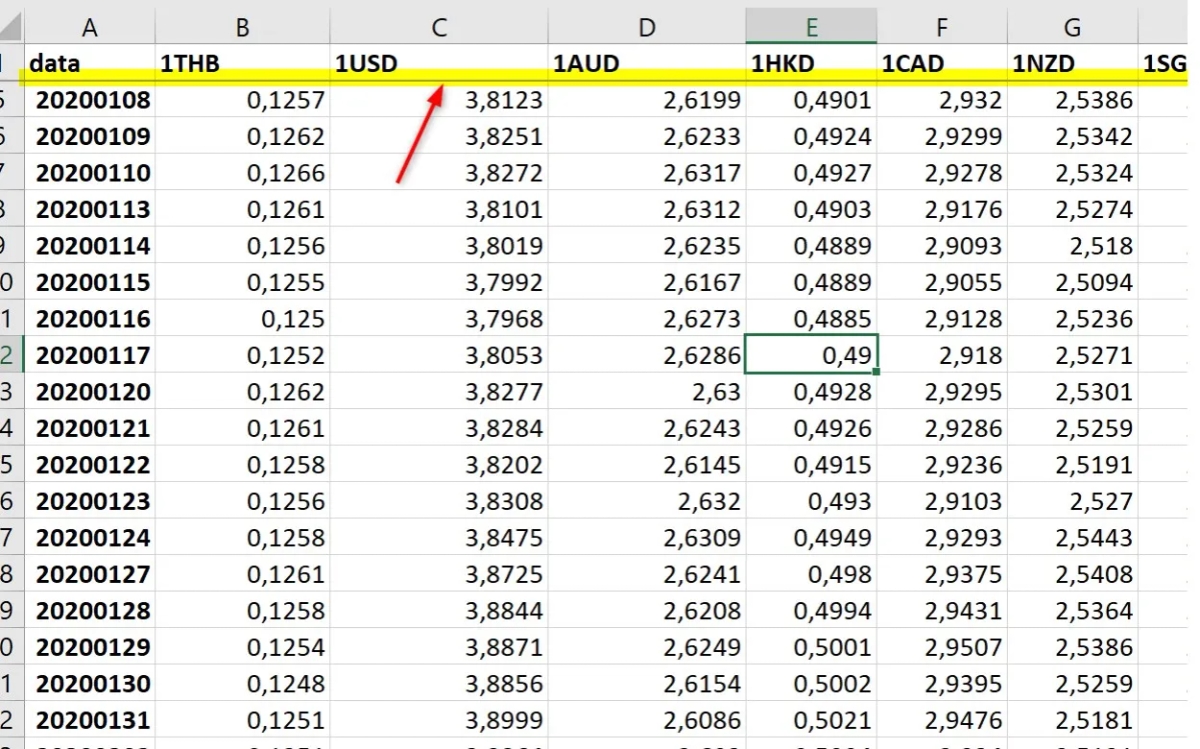
Task: Click the column G header
Action: tap(1071, 28)
